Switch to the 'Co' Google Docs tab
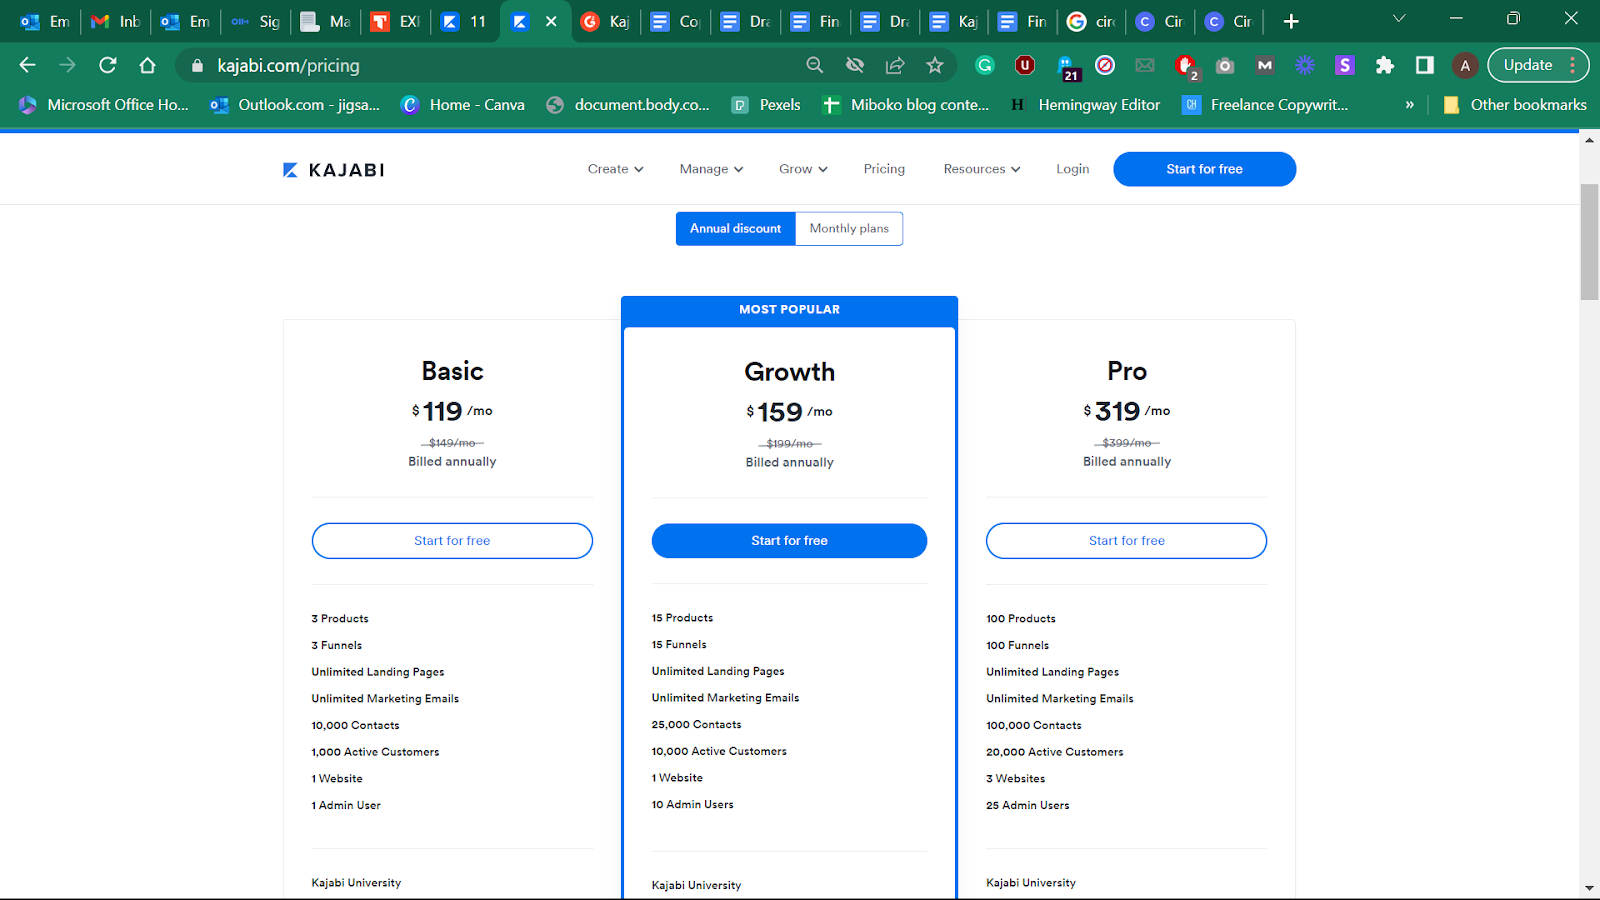The height and width of the screenshot is (900, 1600). click(x=676, y=21)
